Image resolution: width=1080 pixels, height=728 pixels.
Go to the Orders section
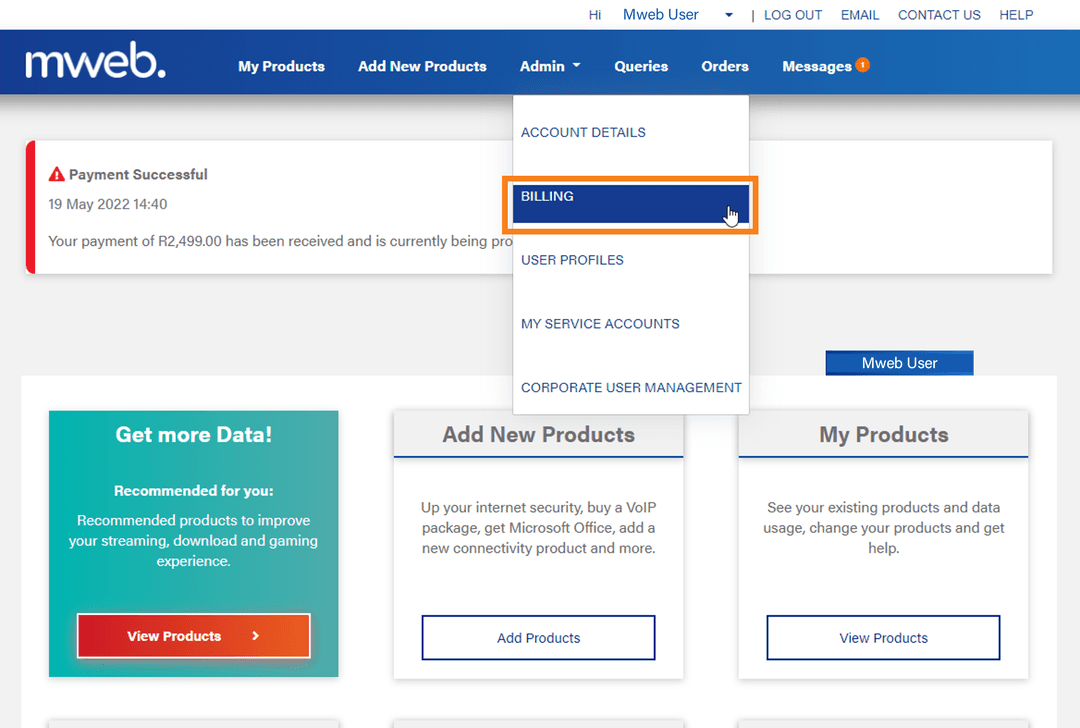coord(724,66)
